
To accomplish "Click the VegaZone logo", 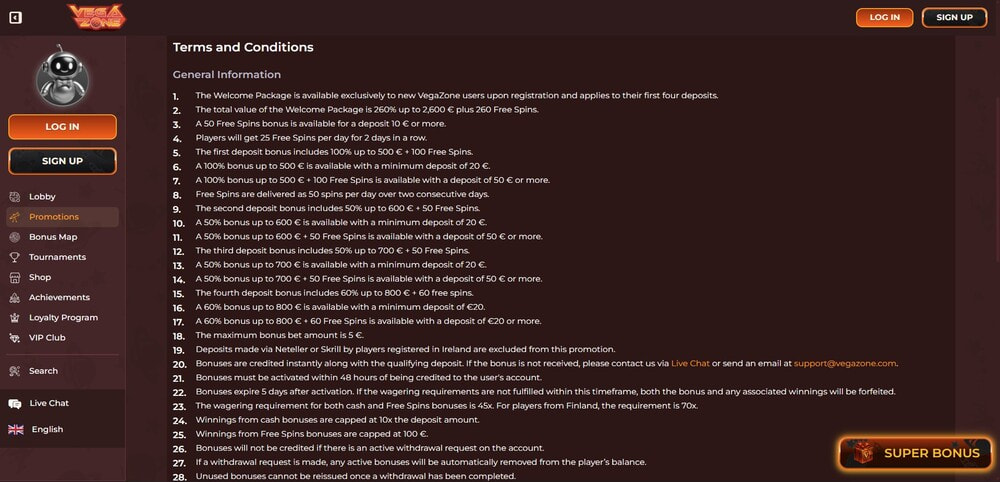I will 97,17.
